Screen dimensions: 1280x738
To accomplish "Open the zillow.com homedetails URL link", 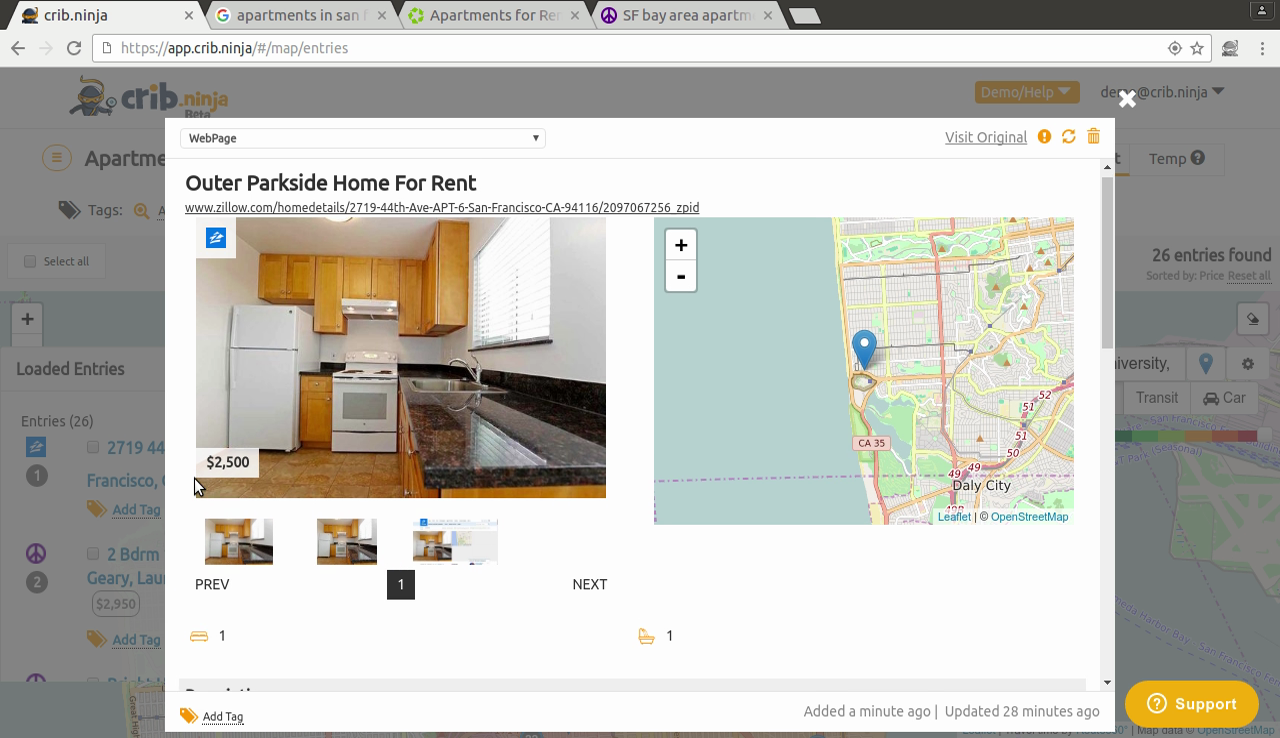I will coord(442,207).
